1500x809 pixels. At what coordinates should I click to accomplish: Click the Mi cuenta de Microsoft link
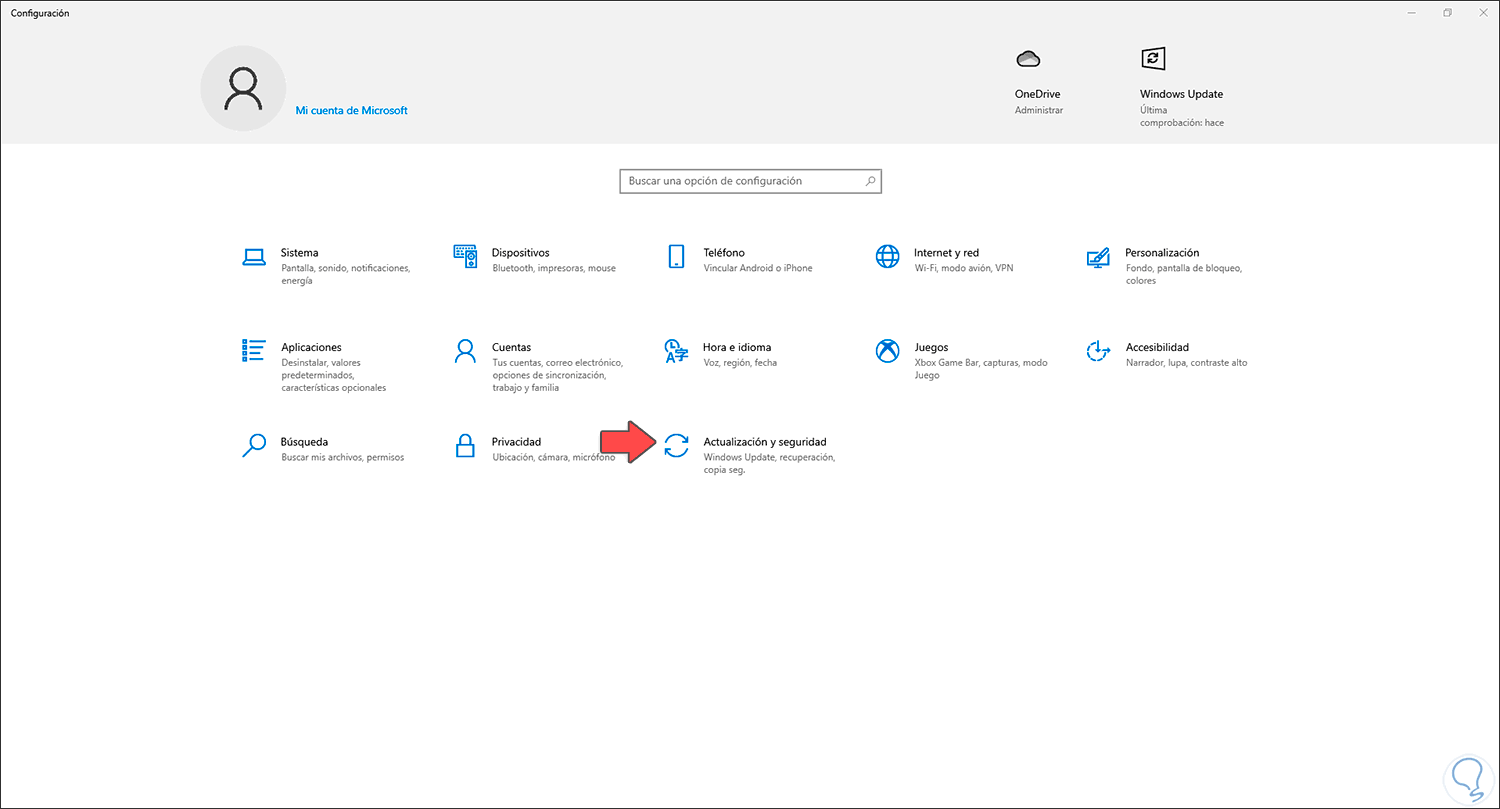pyautogui.click(x=351, y=111)
